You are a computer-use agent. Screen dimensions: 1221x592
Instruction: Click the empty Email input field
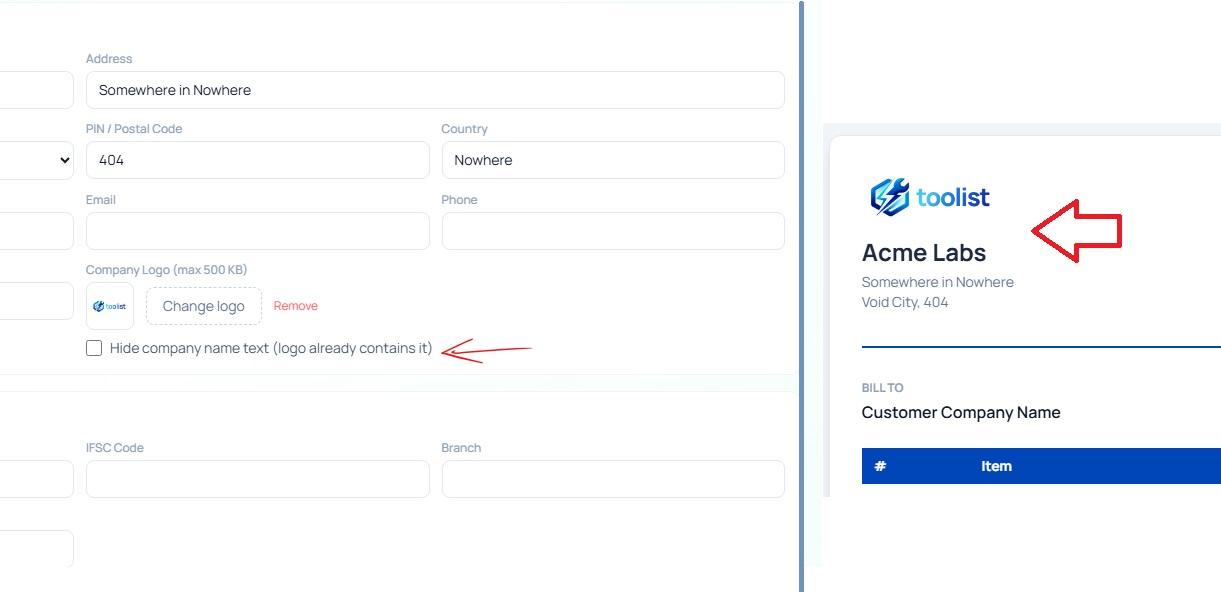(x=257, y=231)
